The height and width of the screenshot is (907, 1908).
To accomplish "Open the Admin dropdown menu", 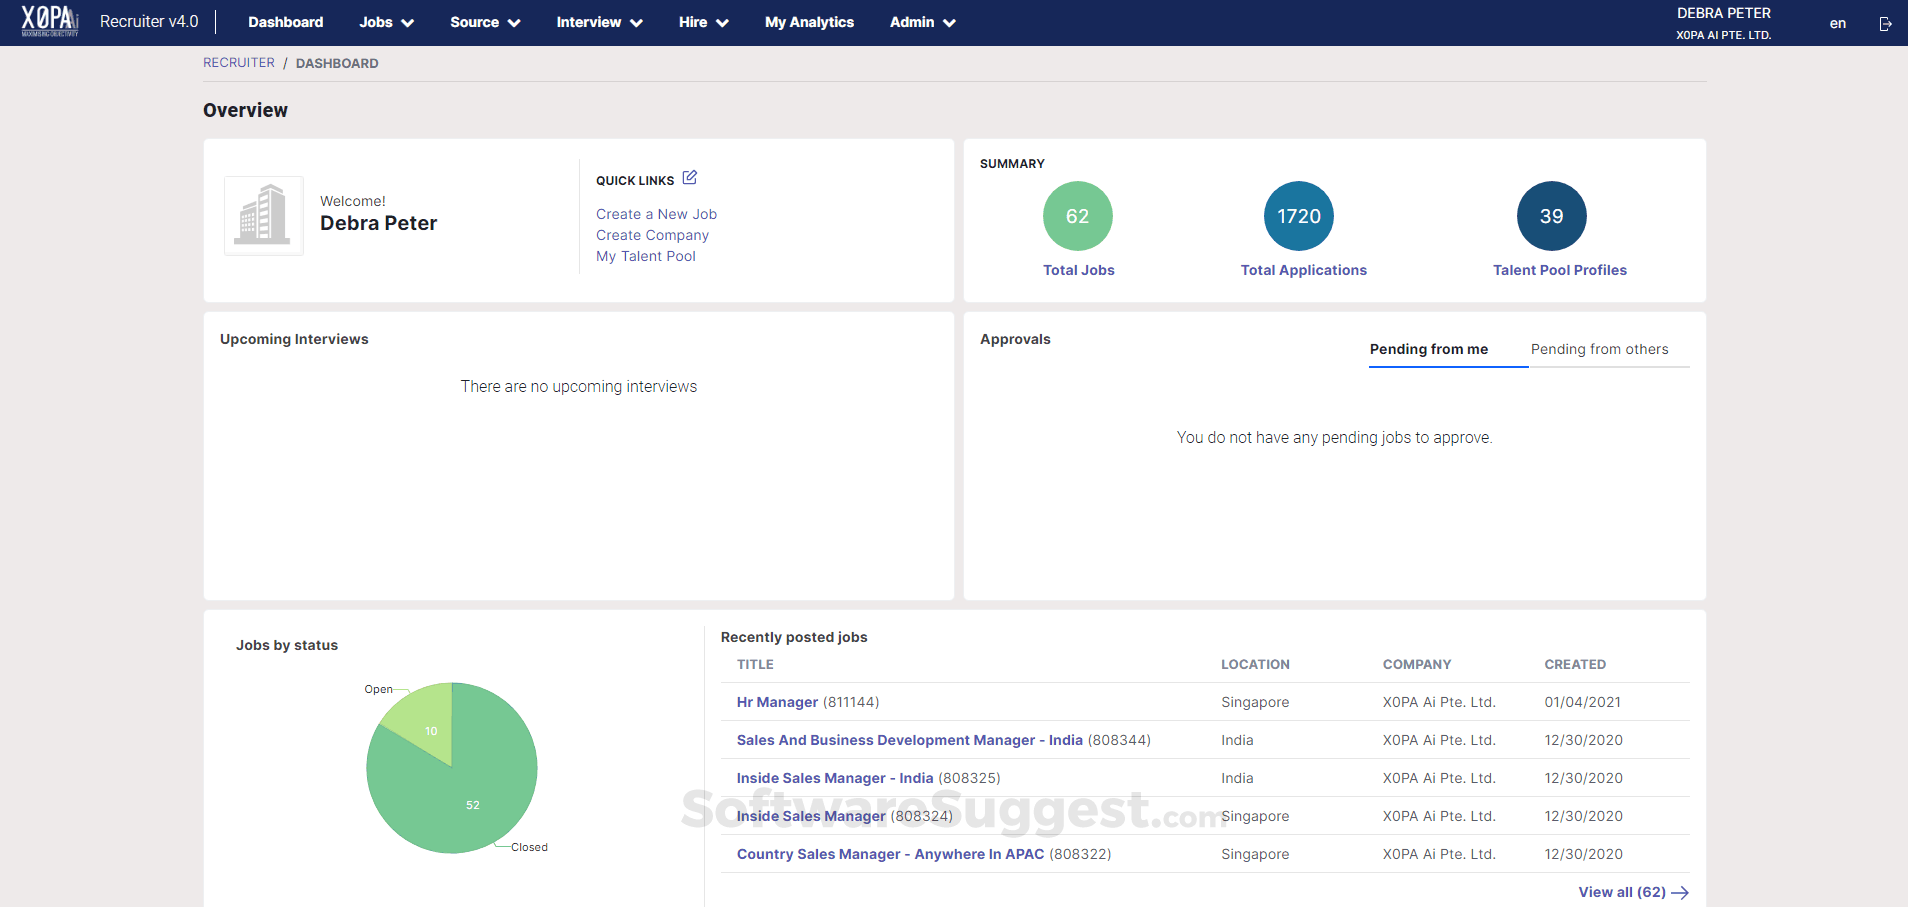I will point(922,22).
